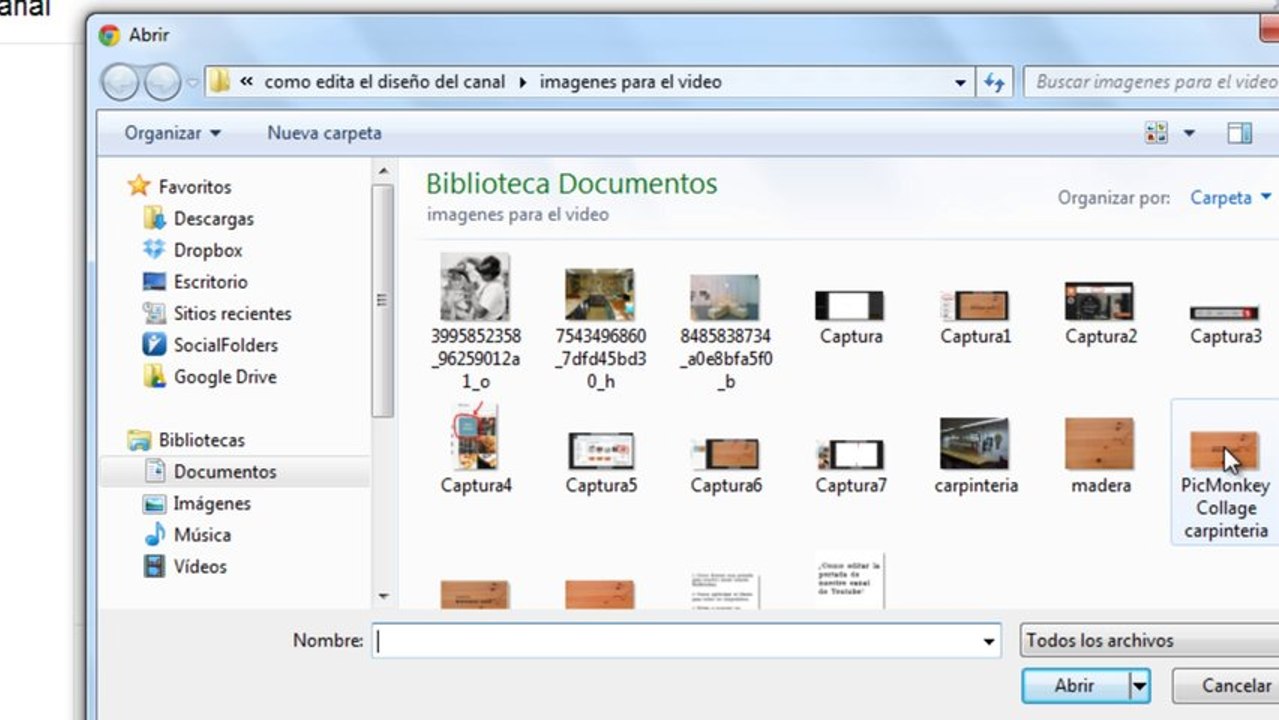Open the Organizar dropdown menu

(x=173, y=133)
